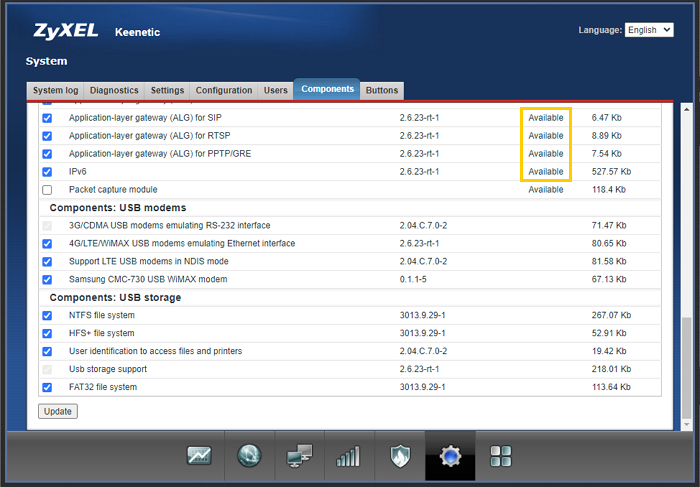Image resolution: width=700 pixels, height=487 pixels.
Task: Enable the Packet capture module checkbox
Action: point(47,190)
